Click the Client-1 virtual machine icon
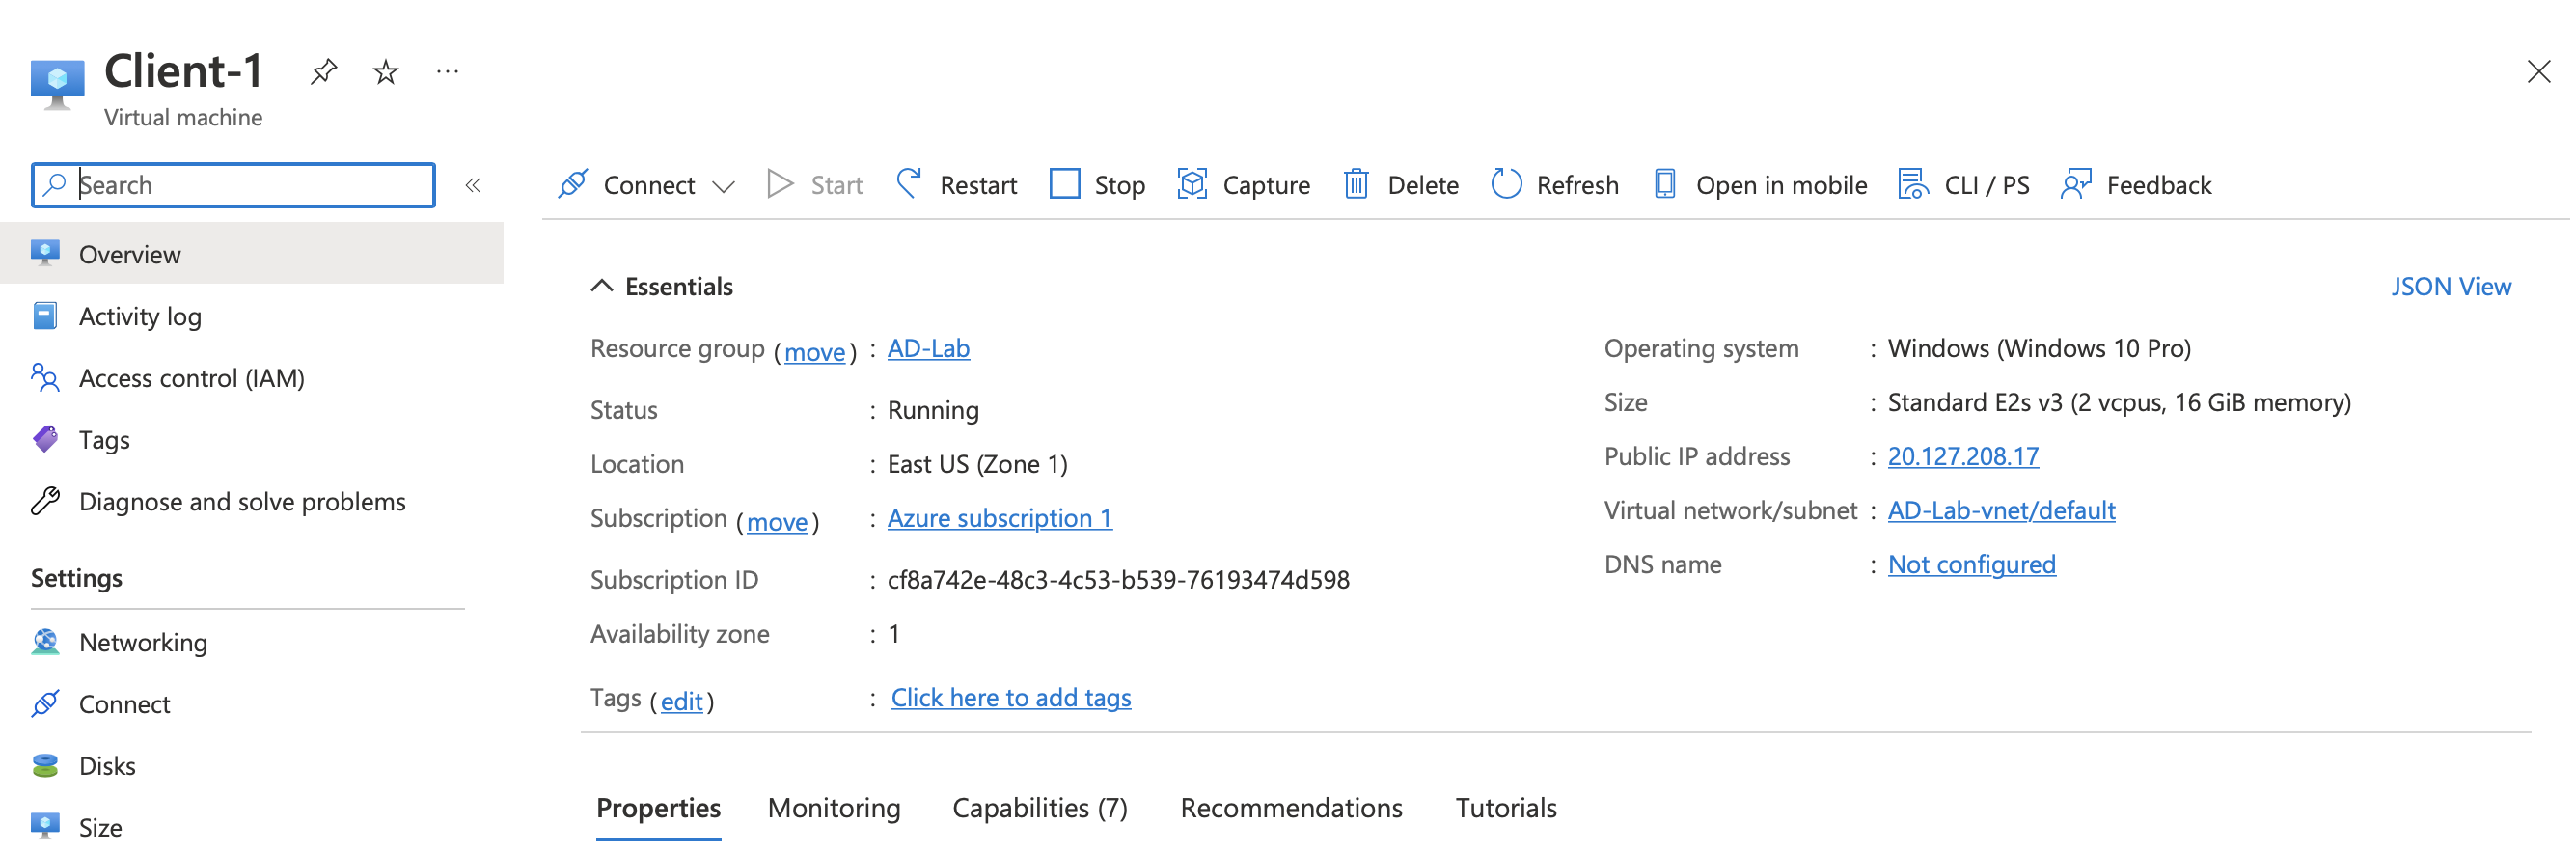Viewport: 2576px width, 853px height. point(57,84)
